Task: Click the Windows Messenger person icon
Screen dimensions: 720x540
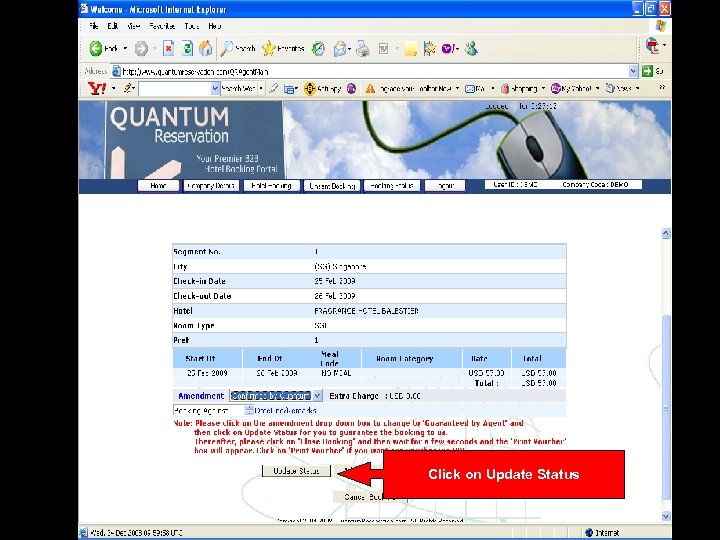Action: [x=471, y=48]
